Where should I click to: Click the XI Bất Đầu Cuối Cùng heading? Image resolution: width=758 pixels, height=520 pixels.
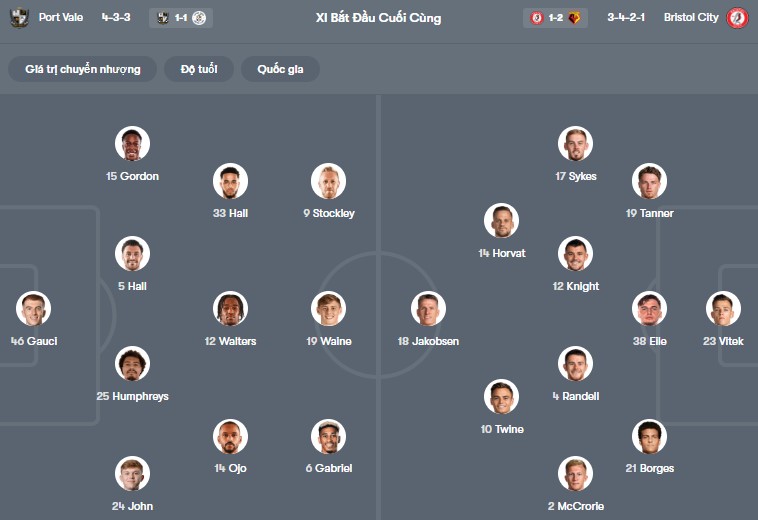pyautogui.click(x=378, y=18)
